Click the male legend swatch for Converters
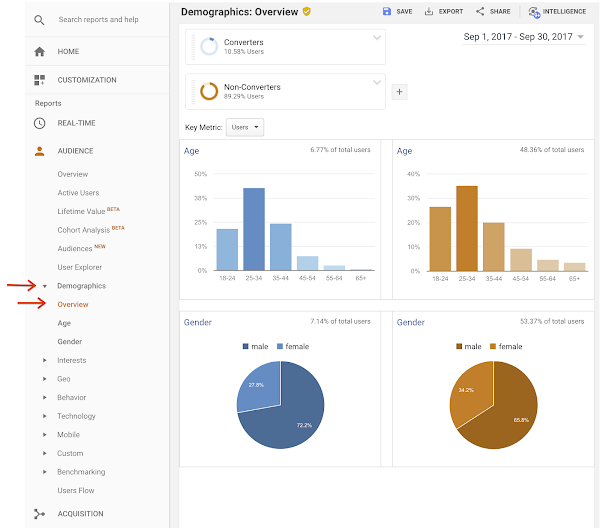Screen dimensions: 600x528 (x=246, y=346)
